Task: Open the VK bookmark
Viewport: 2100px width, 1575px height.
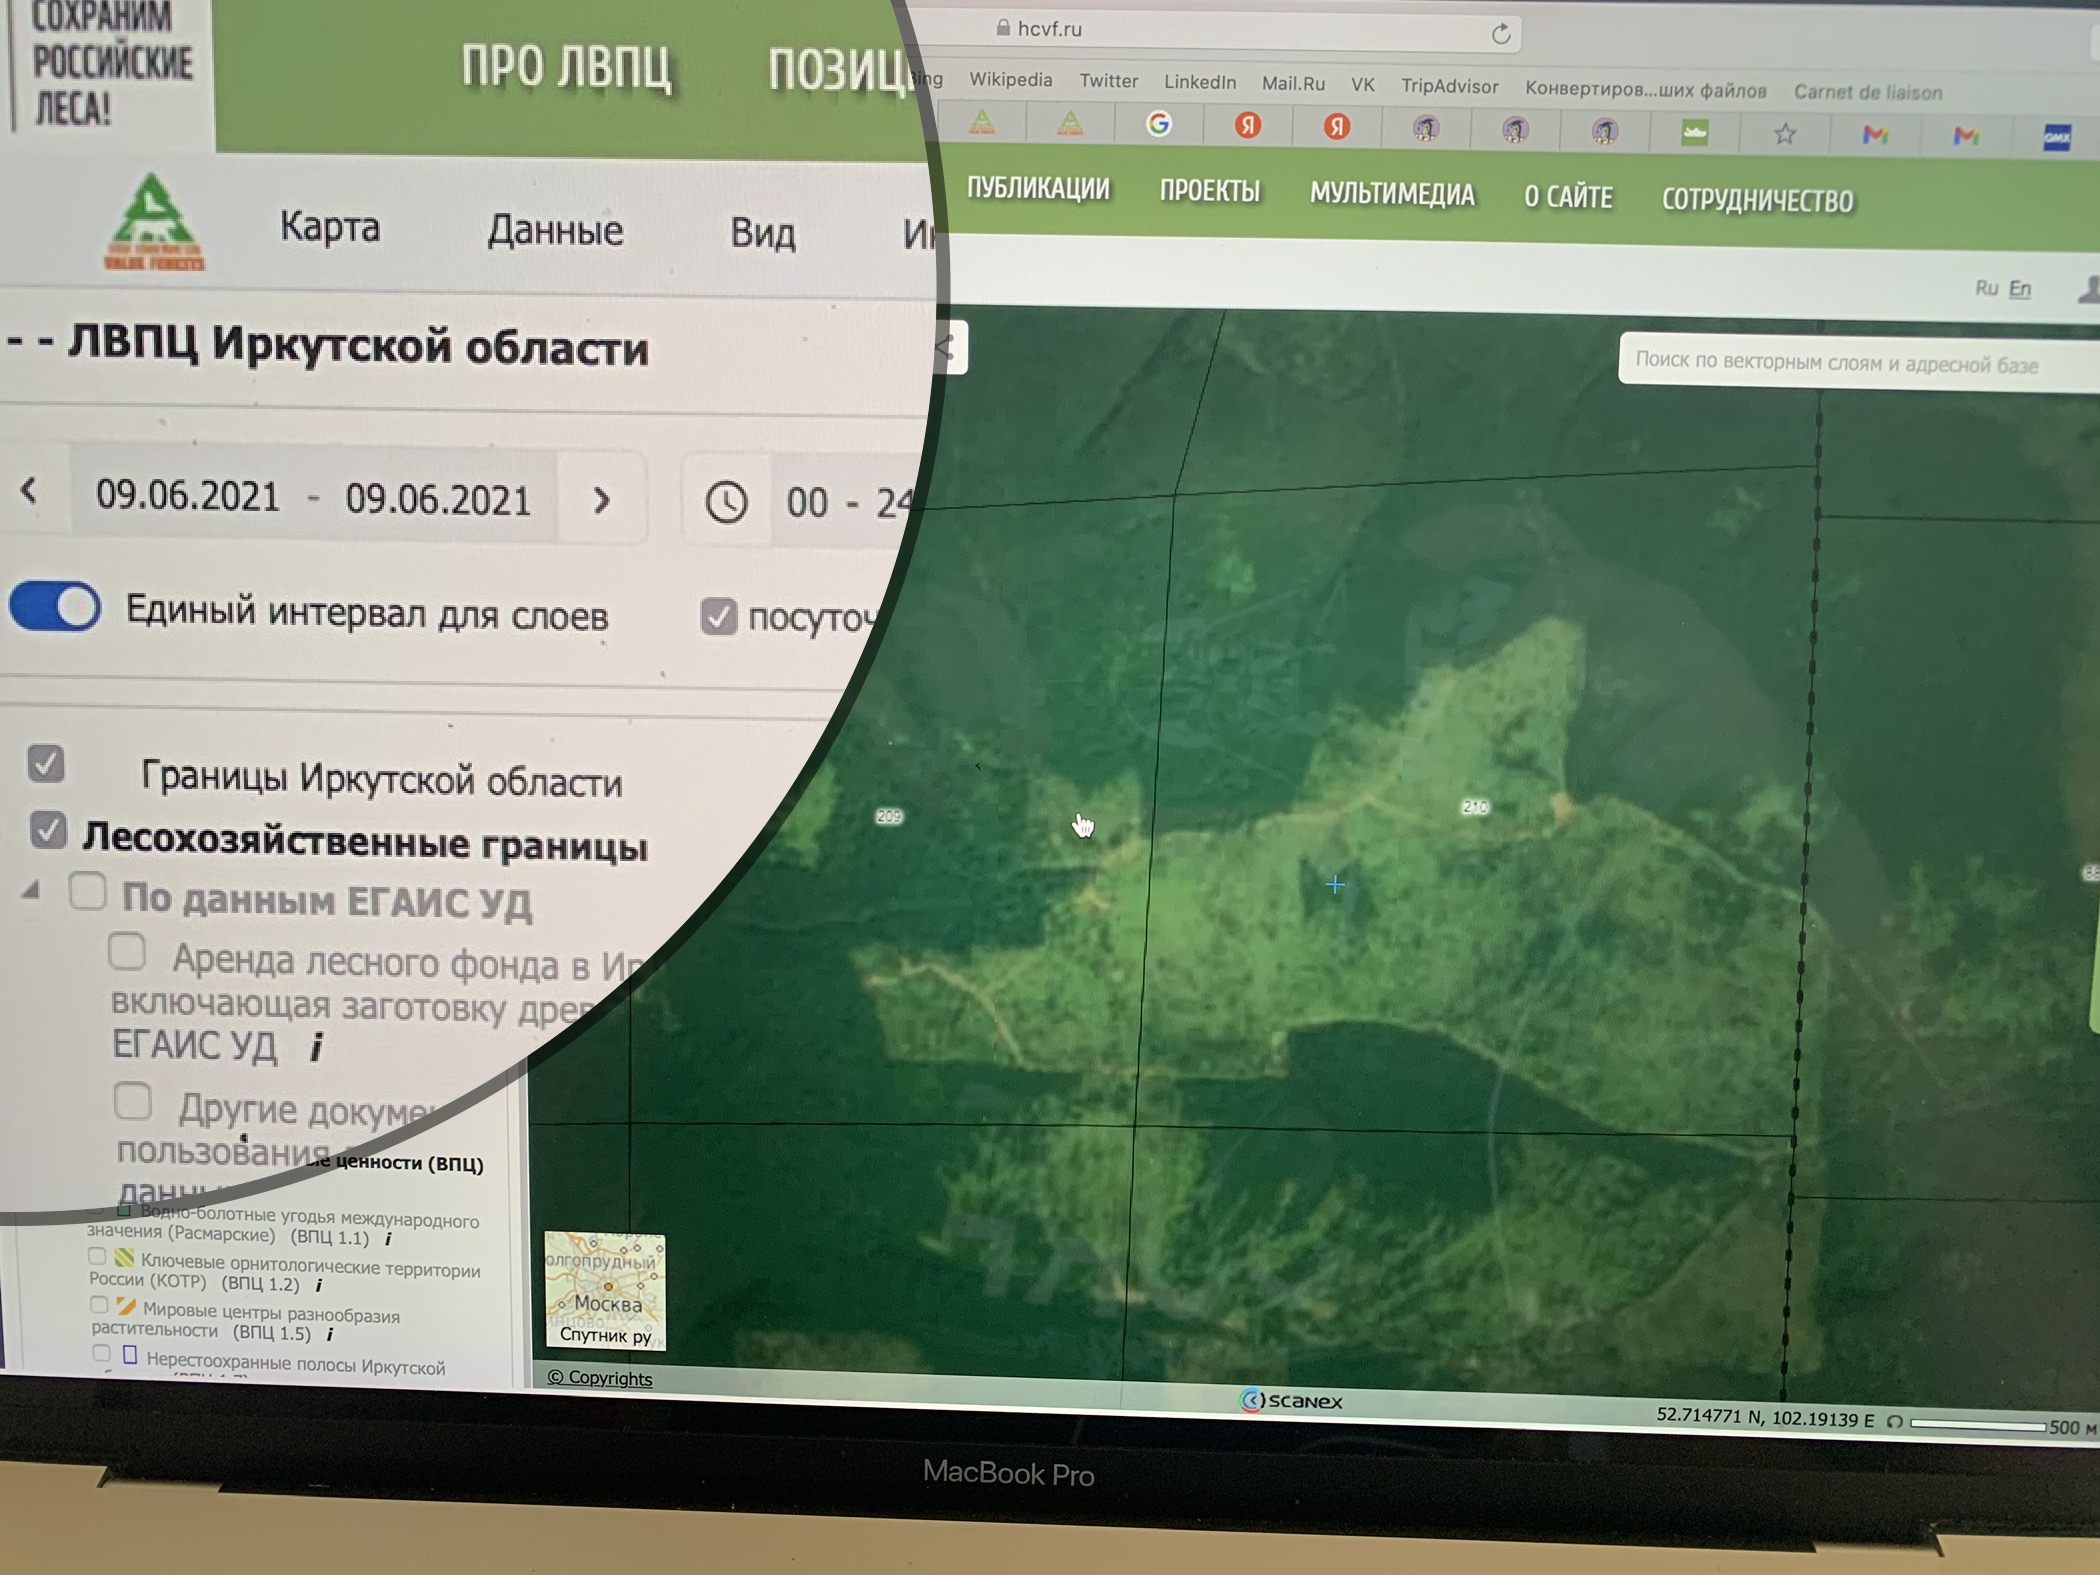Action: tap(1362, 85)
